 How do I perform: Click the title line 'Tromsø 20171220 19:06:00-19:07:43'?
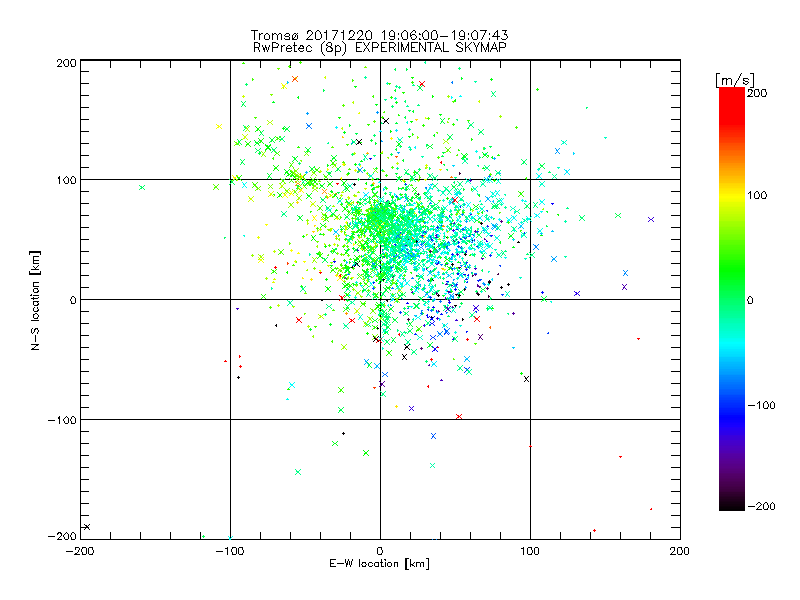click(379, 35)
